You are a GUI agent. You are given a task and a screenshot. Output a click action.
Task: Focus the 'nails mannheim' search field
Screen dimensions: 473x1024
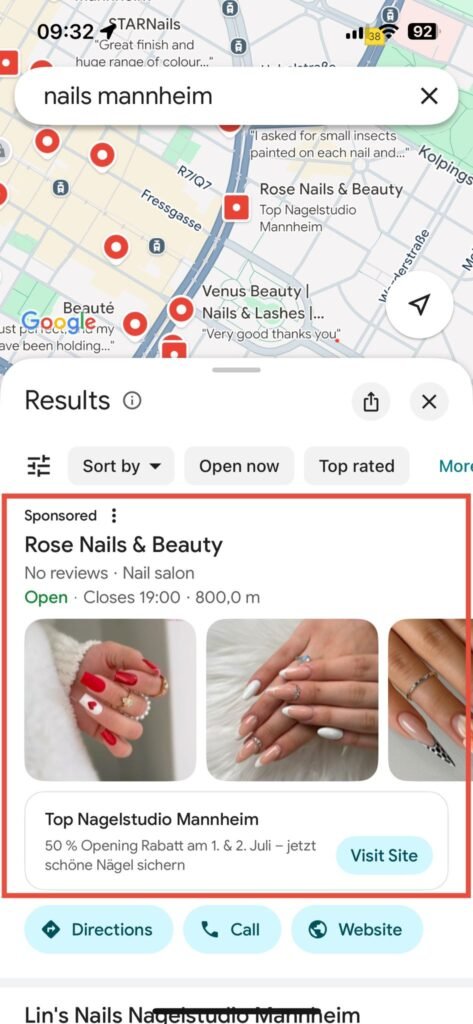[x=216, y=97]
